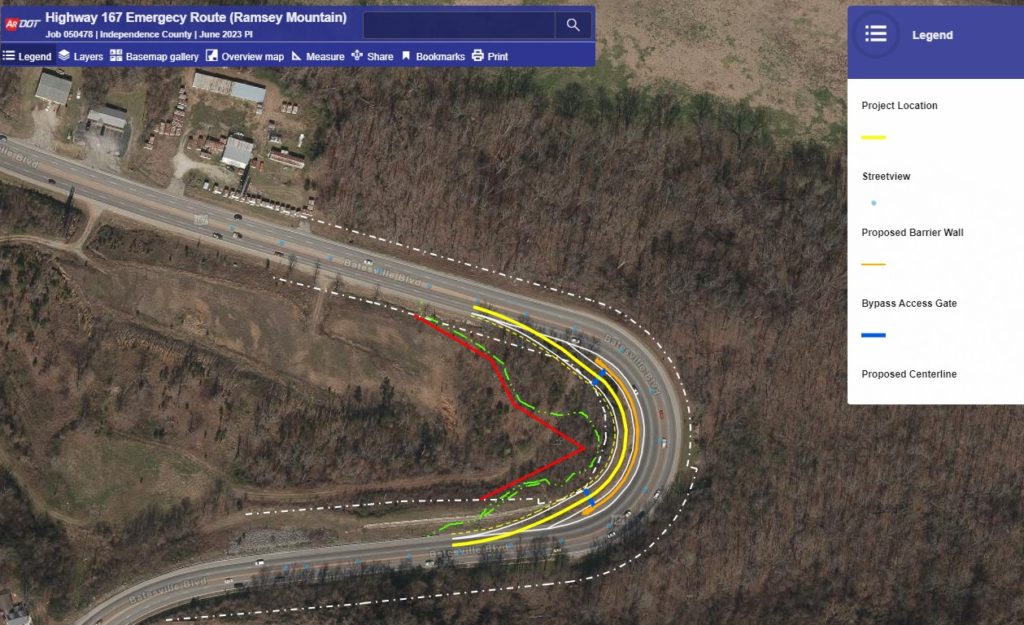Click the orange Proposed Barrier Wall swatch
The width and height of the screenshot is (1024, 625).
coord(873,264)
